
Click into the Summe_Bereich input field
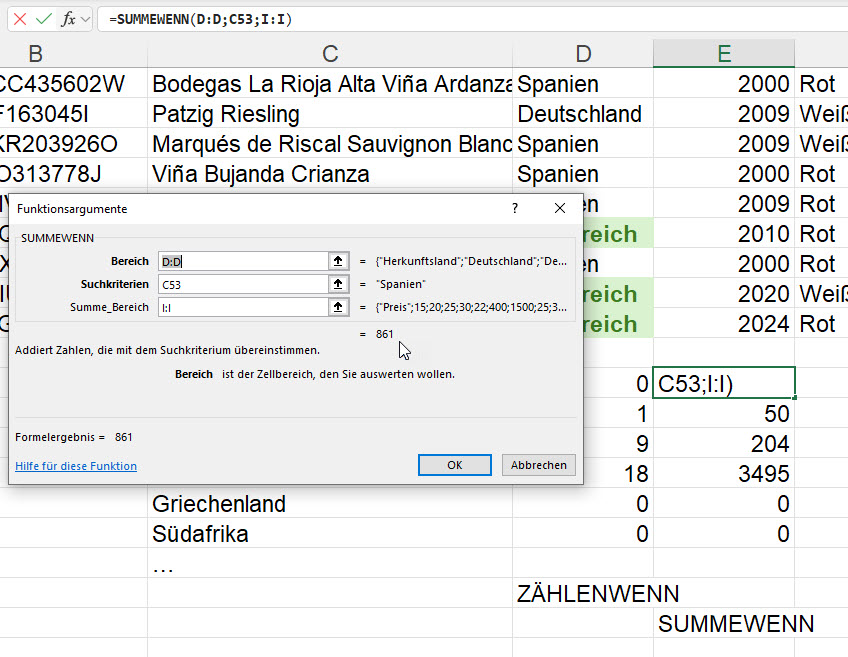[242, 307]
